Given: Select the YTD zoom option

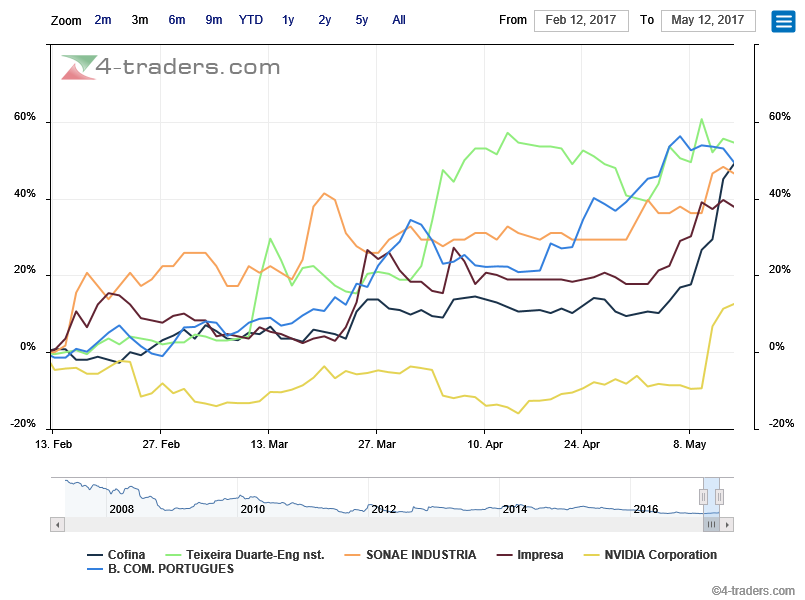Looking at the screenshot, I should pos(251,20).
